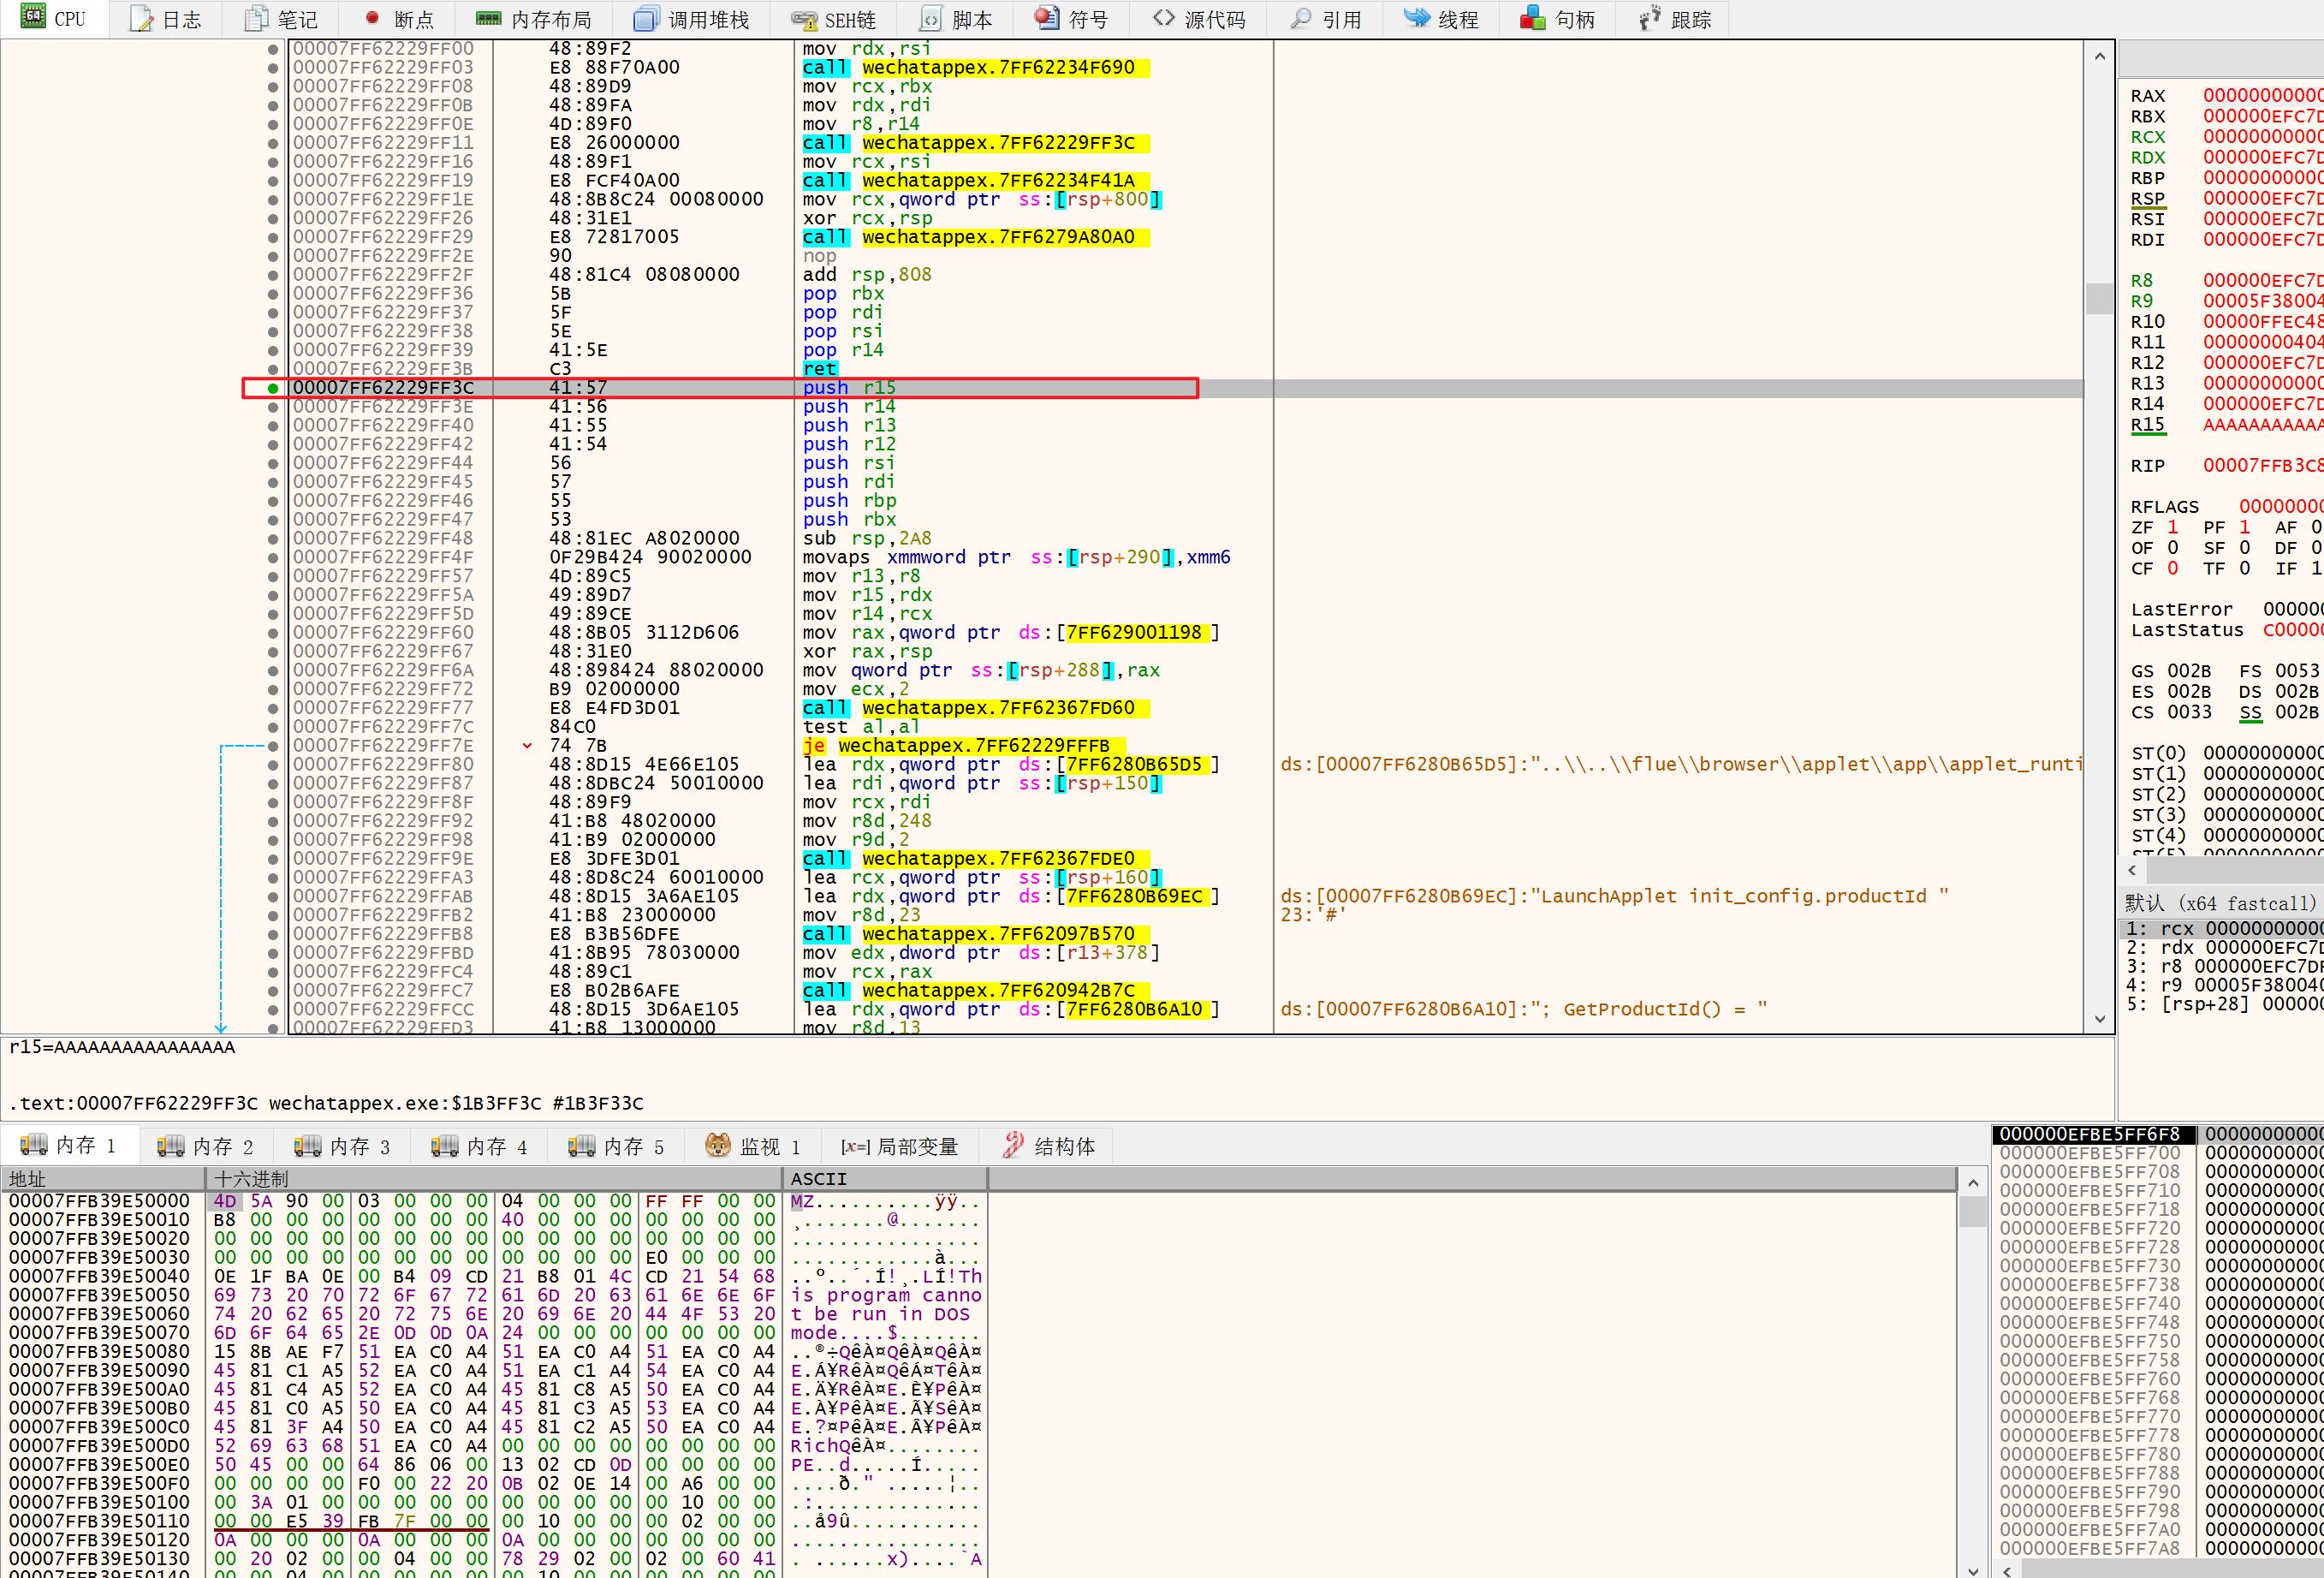Click the 结构体 struct tab icon

[x=1013, y=1145]
